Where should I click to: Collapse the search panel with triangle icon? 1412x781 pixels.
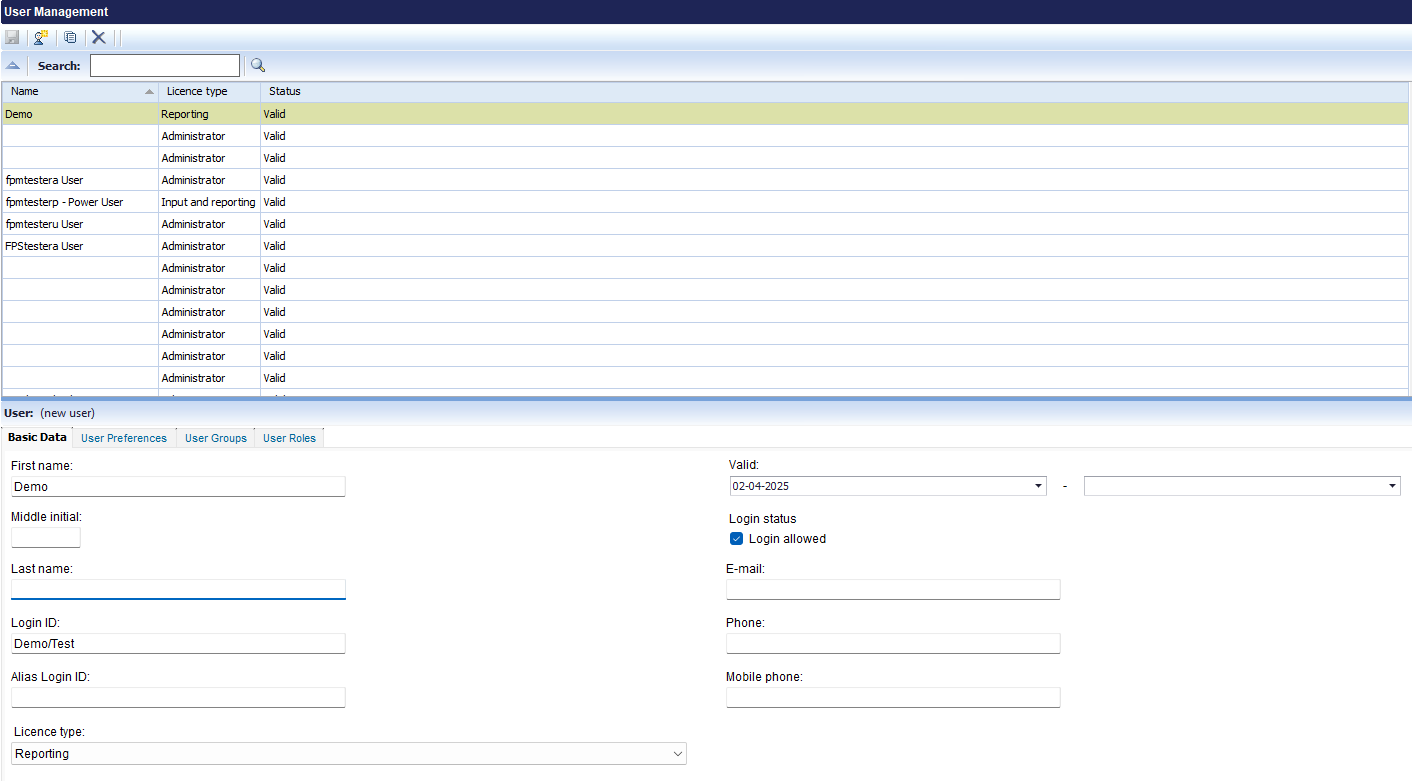(13, 65)
